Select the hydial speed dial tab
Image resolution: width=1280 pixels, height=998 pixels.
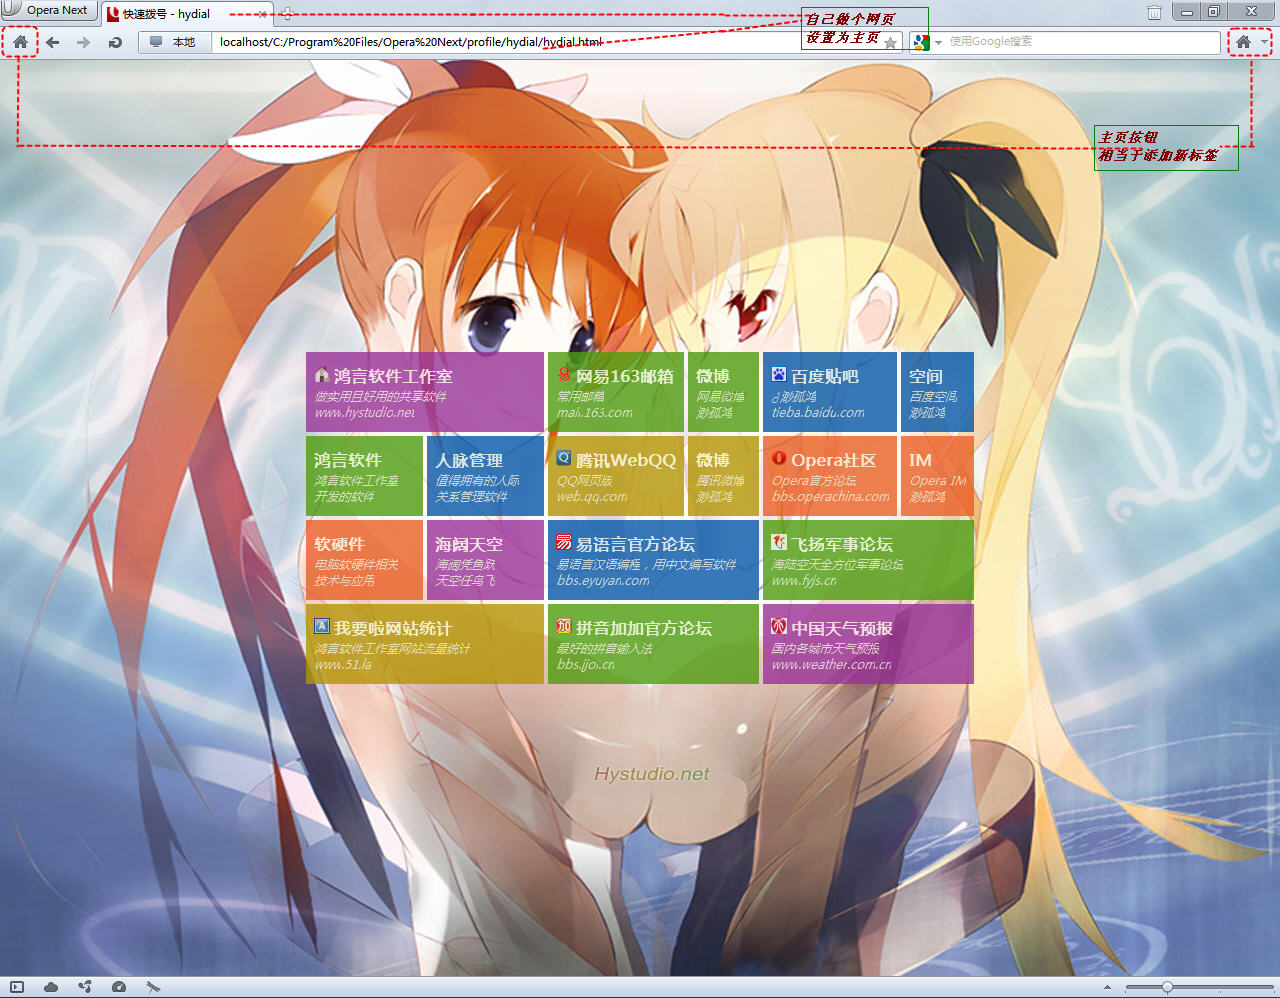point(188,14)
